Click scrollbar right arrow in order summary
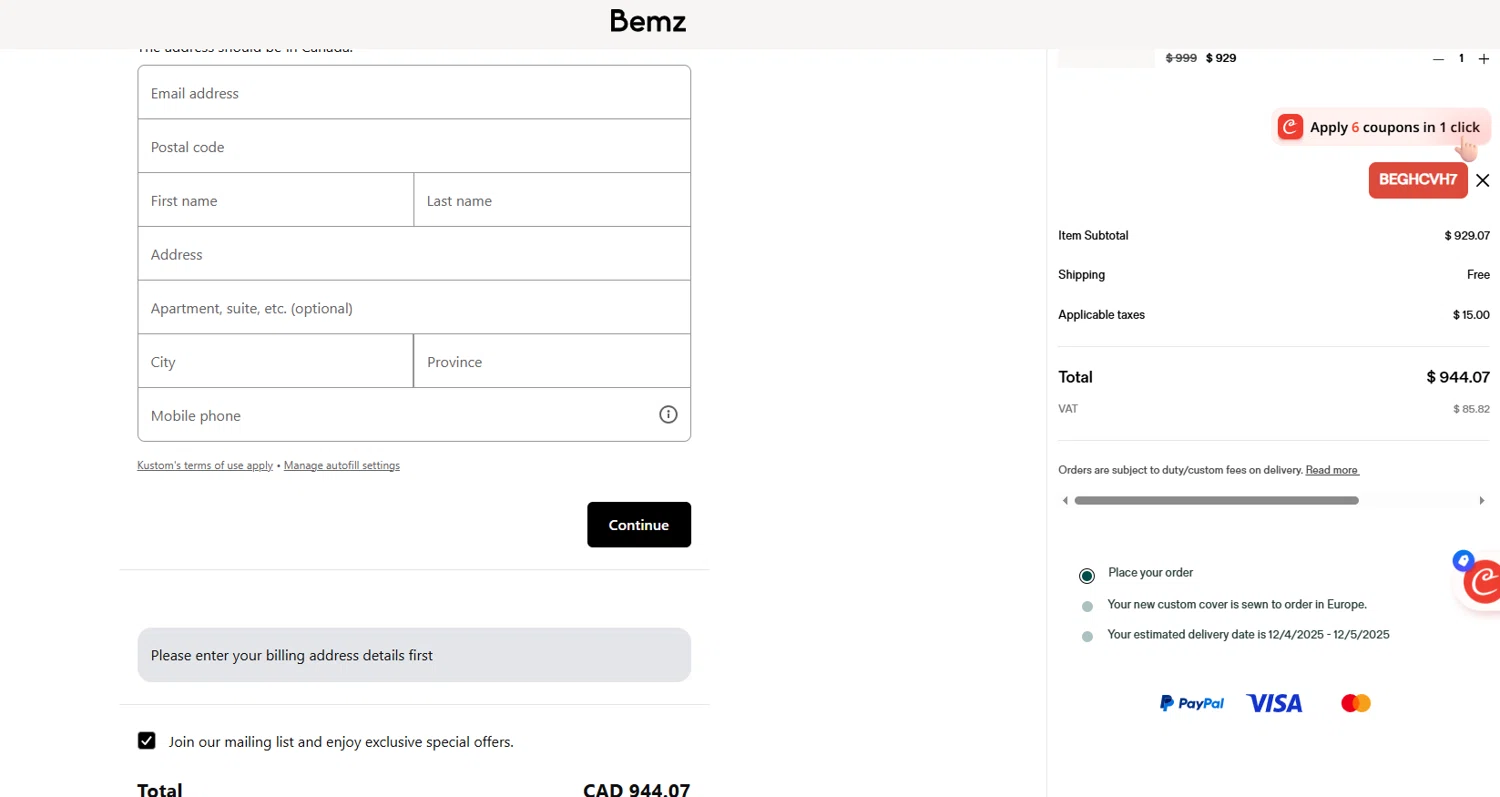Screen dimensions: 1500x797 pos(1482,500)
